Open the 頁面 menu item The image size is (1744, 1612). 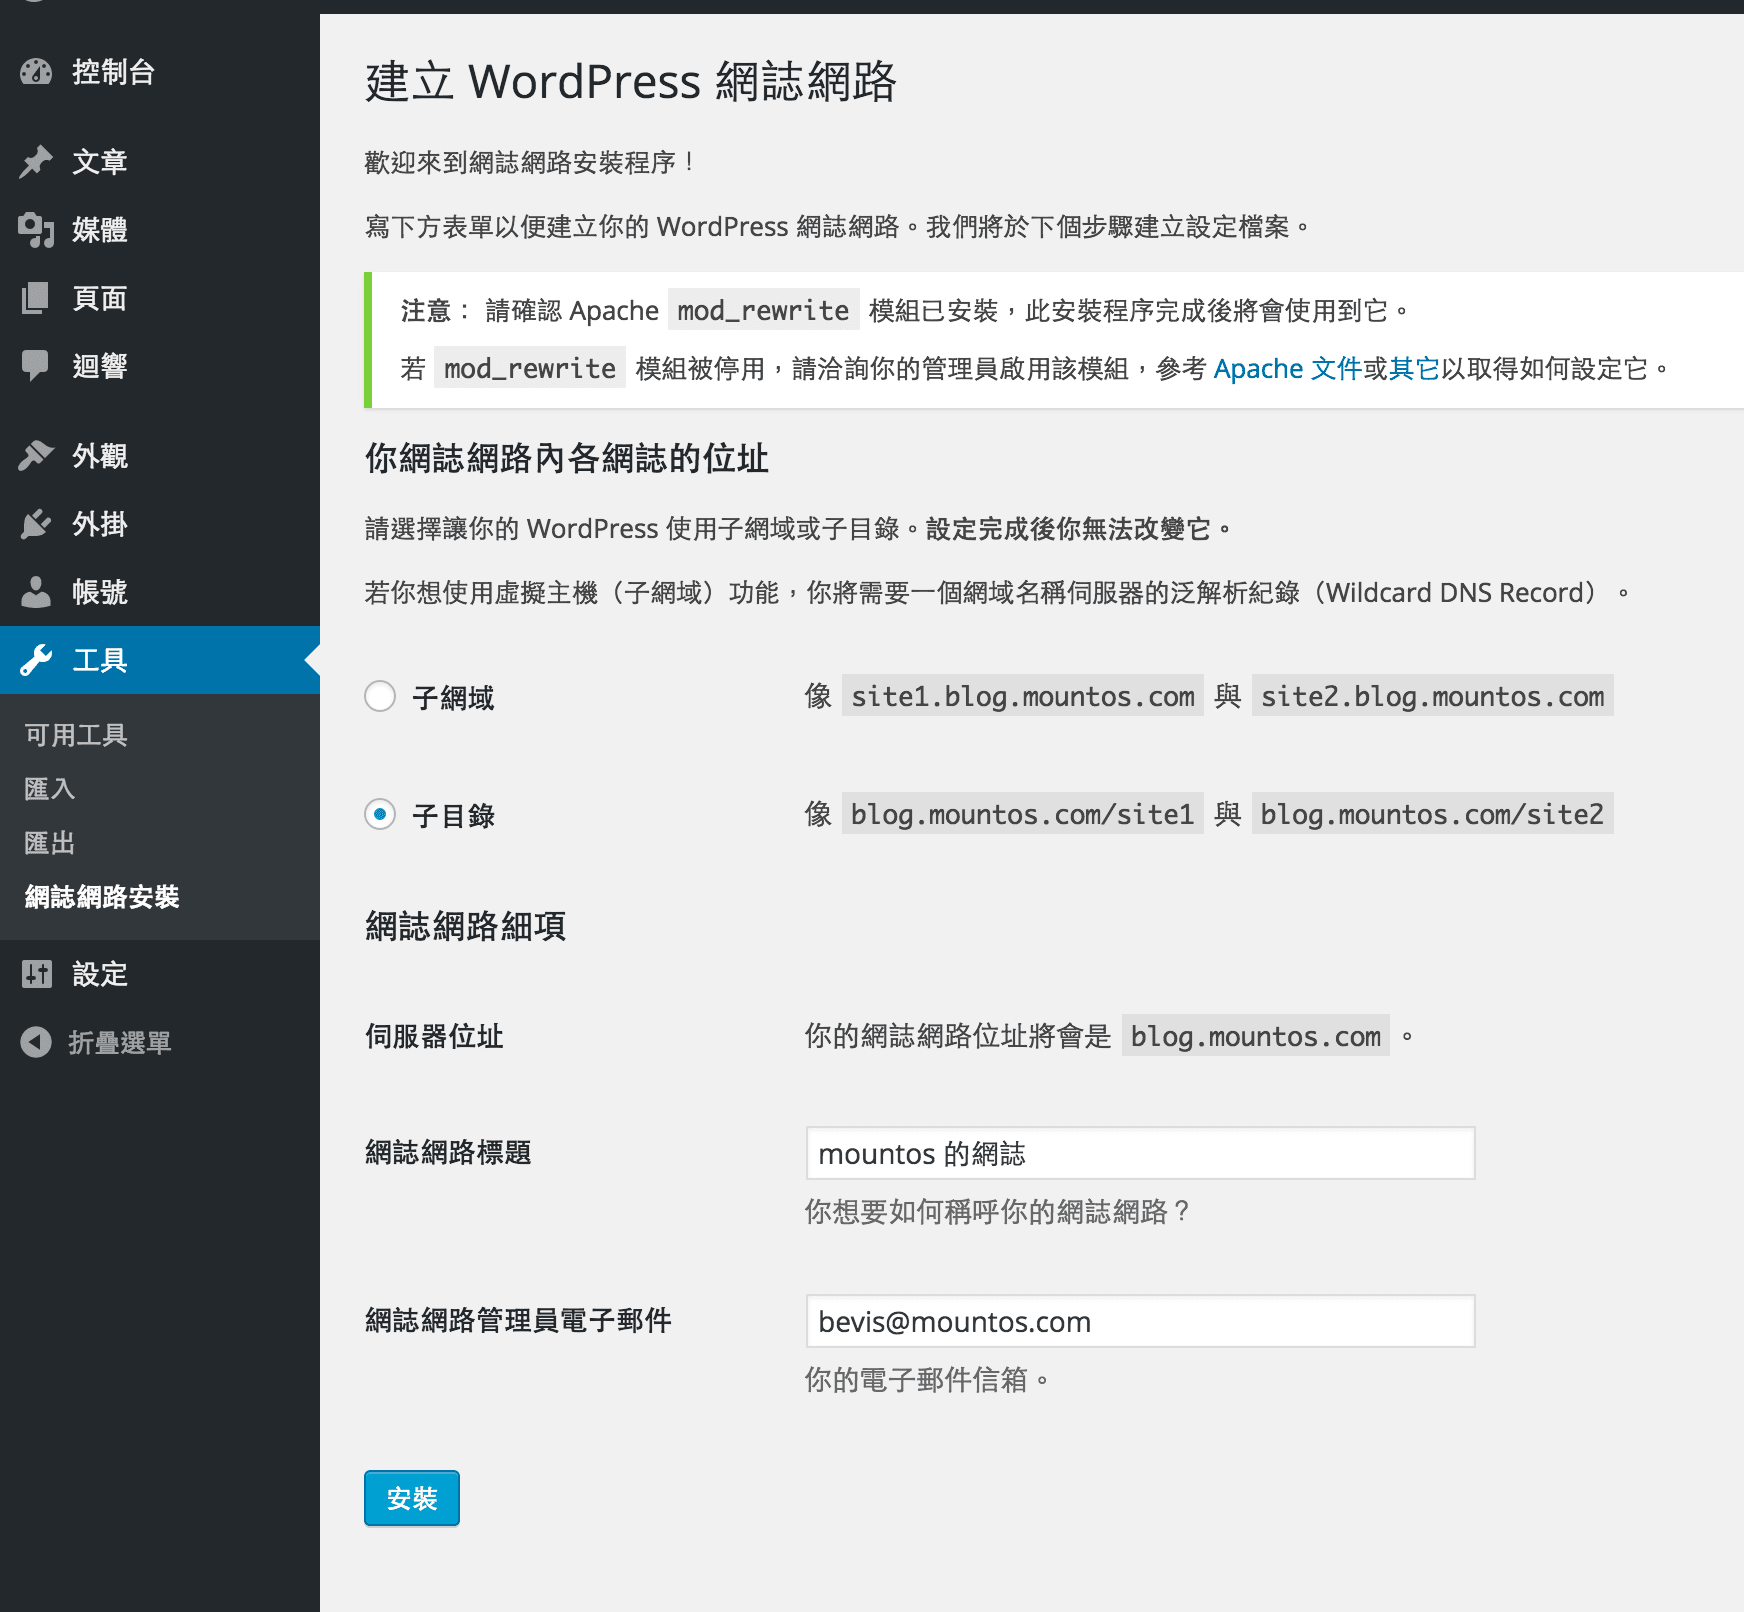160,298
